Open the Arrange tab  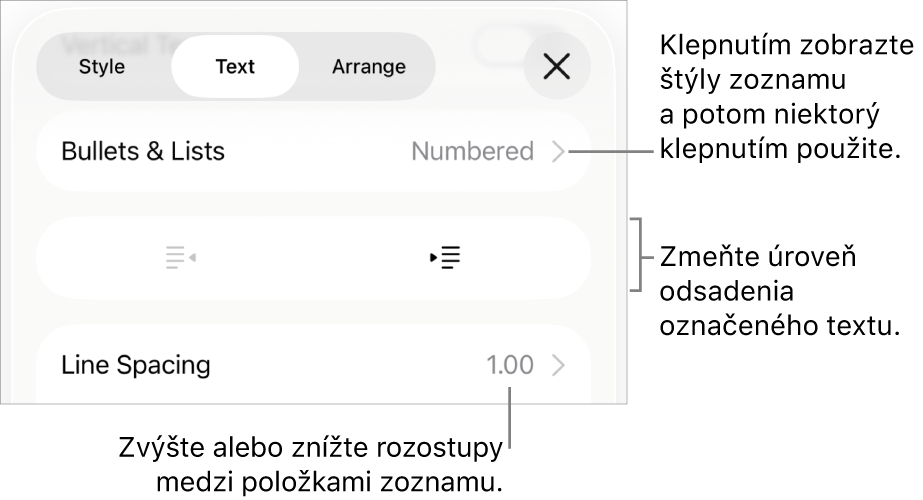coord(369,67)
